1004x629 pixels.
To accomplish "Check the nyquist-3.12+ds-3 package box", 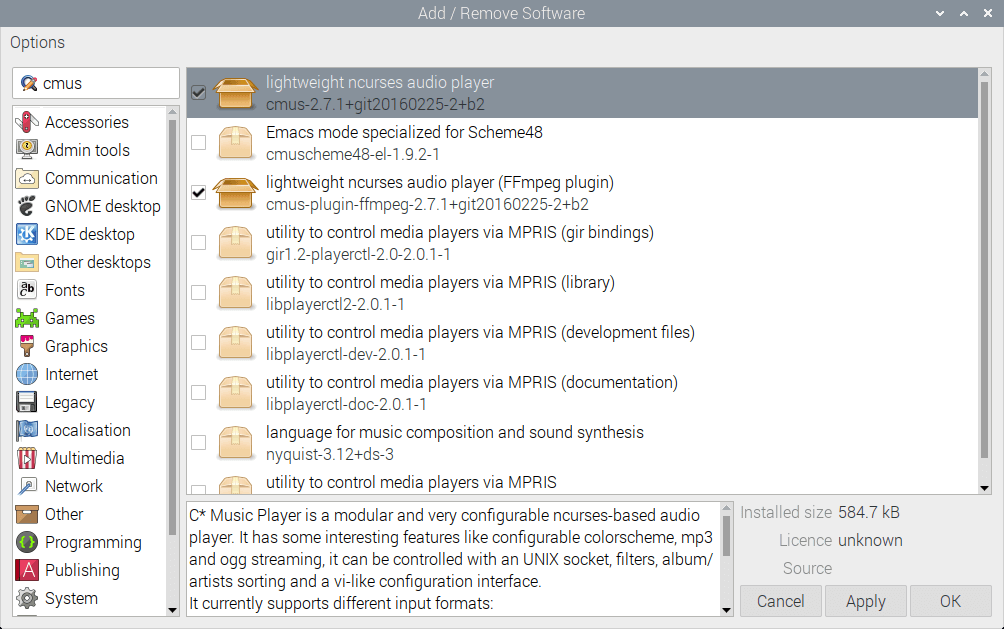I will point(198,442).
